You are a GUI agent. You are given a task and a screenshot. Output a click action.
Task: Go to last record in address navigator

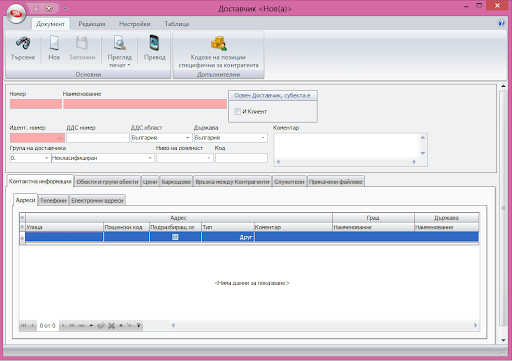72,325
